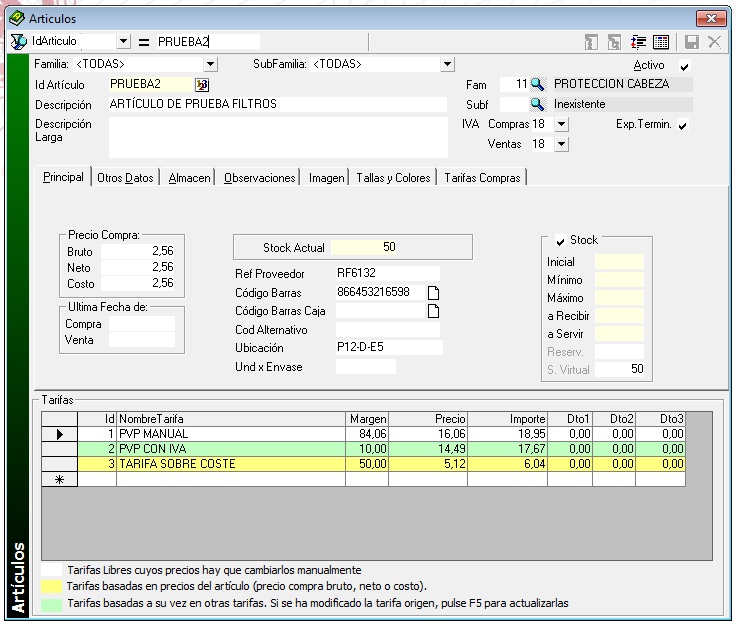Click the second greyed-out copy toolbar icon
Viewport: 736px width, 629px height.
click(614, 42)
